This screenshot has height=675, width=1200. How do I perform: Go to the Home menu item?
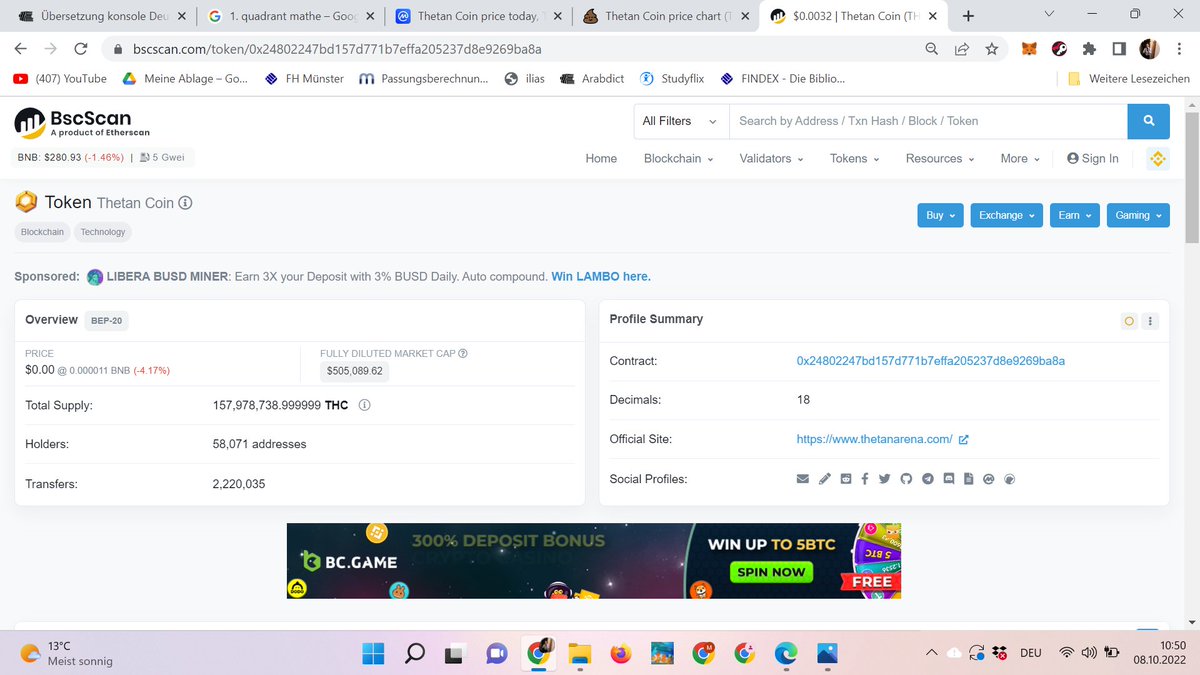[x=601, y=158]
